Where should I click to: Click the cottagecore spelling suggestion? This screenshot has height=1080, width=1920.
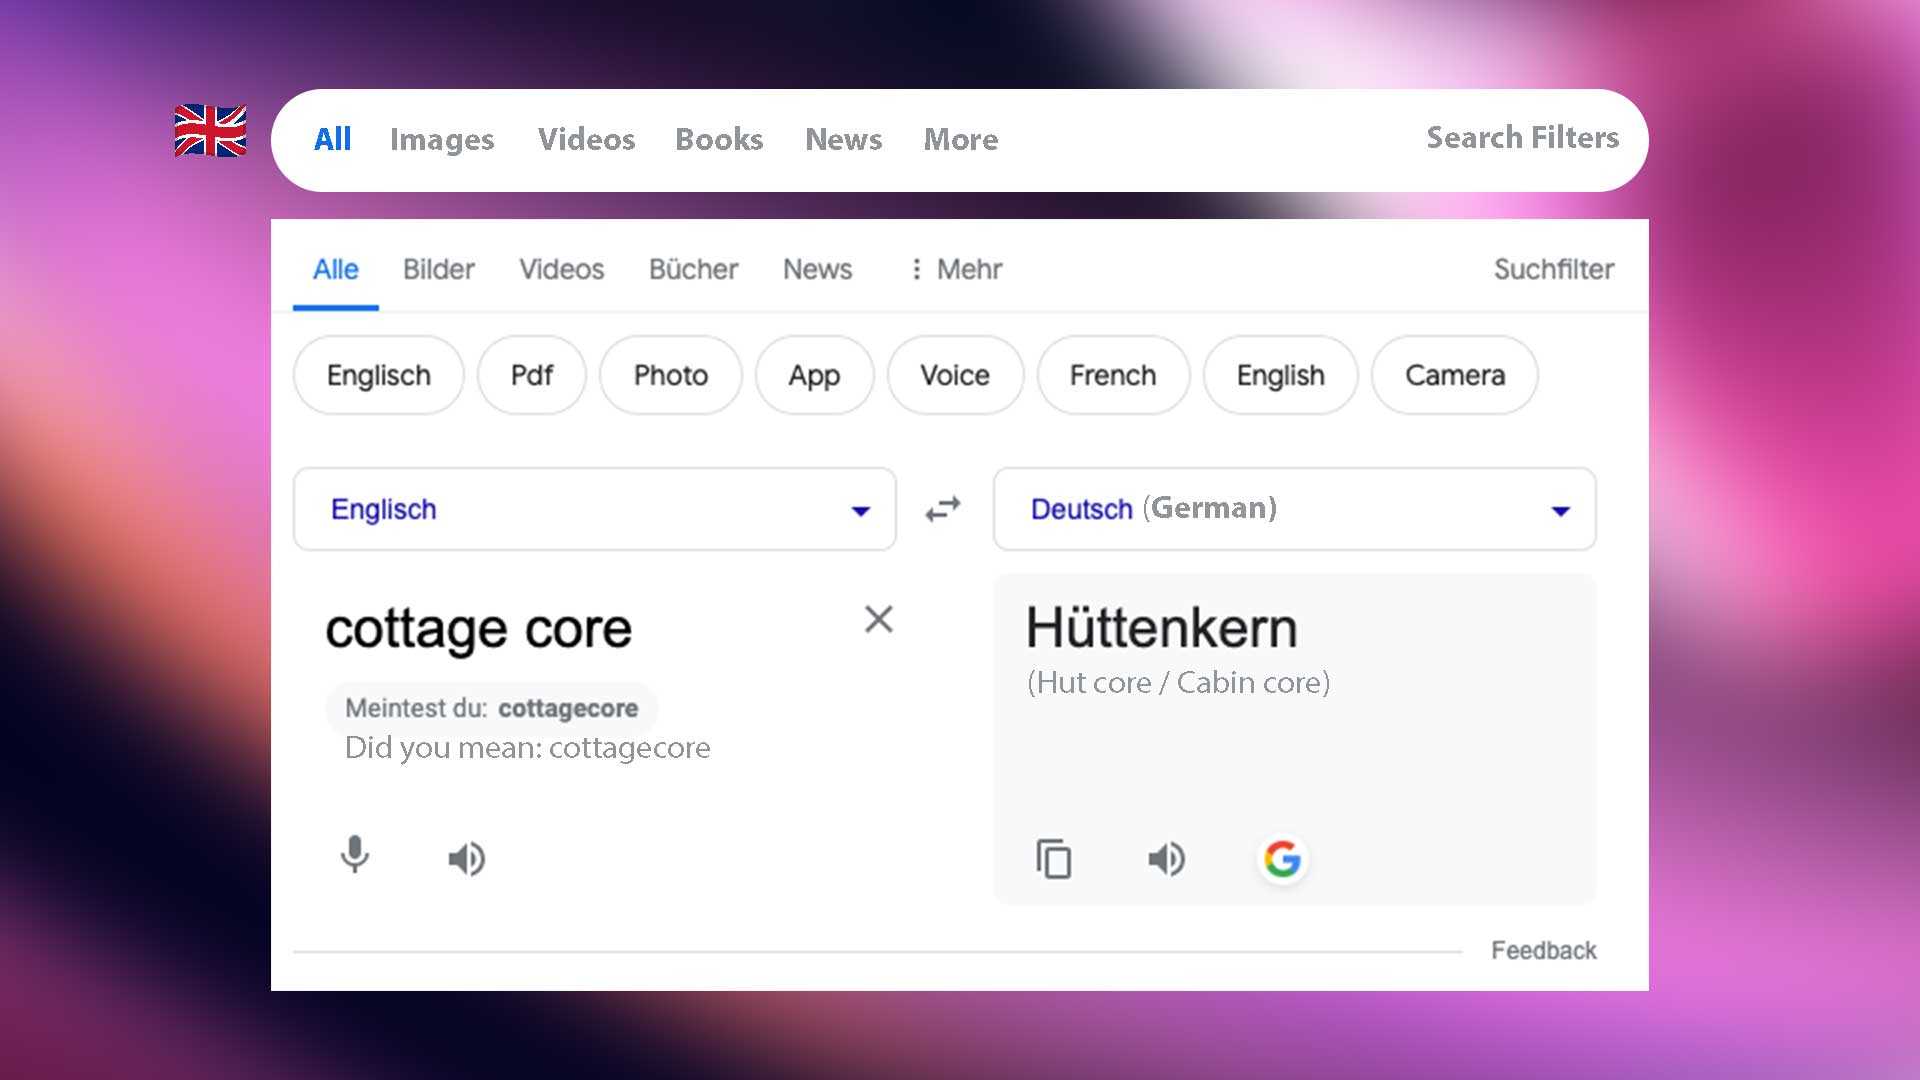[x=567, y=708]
